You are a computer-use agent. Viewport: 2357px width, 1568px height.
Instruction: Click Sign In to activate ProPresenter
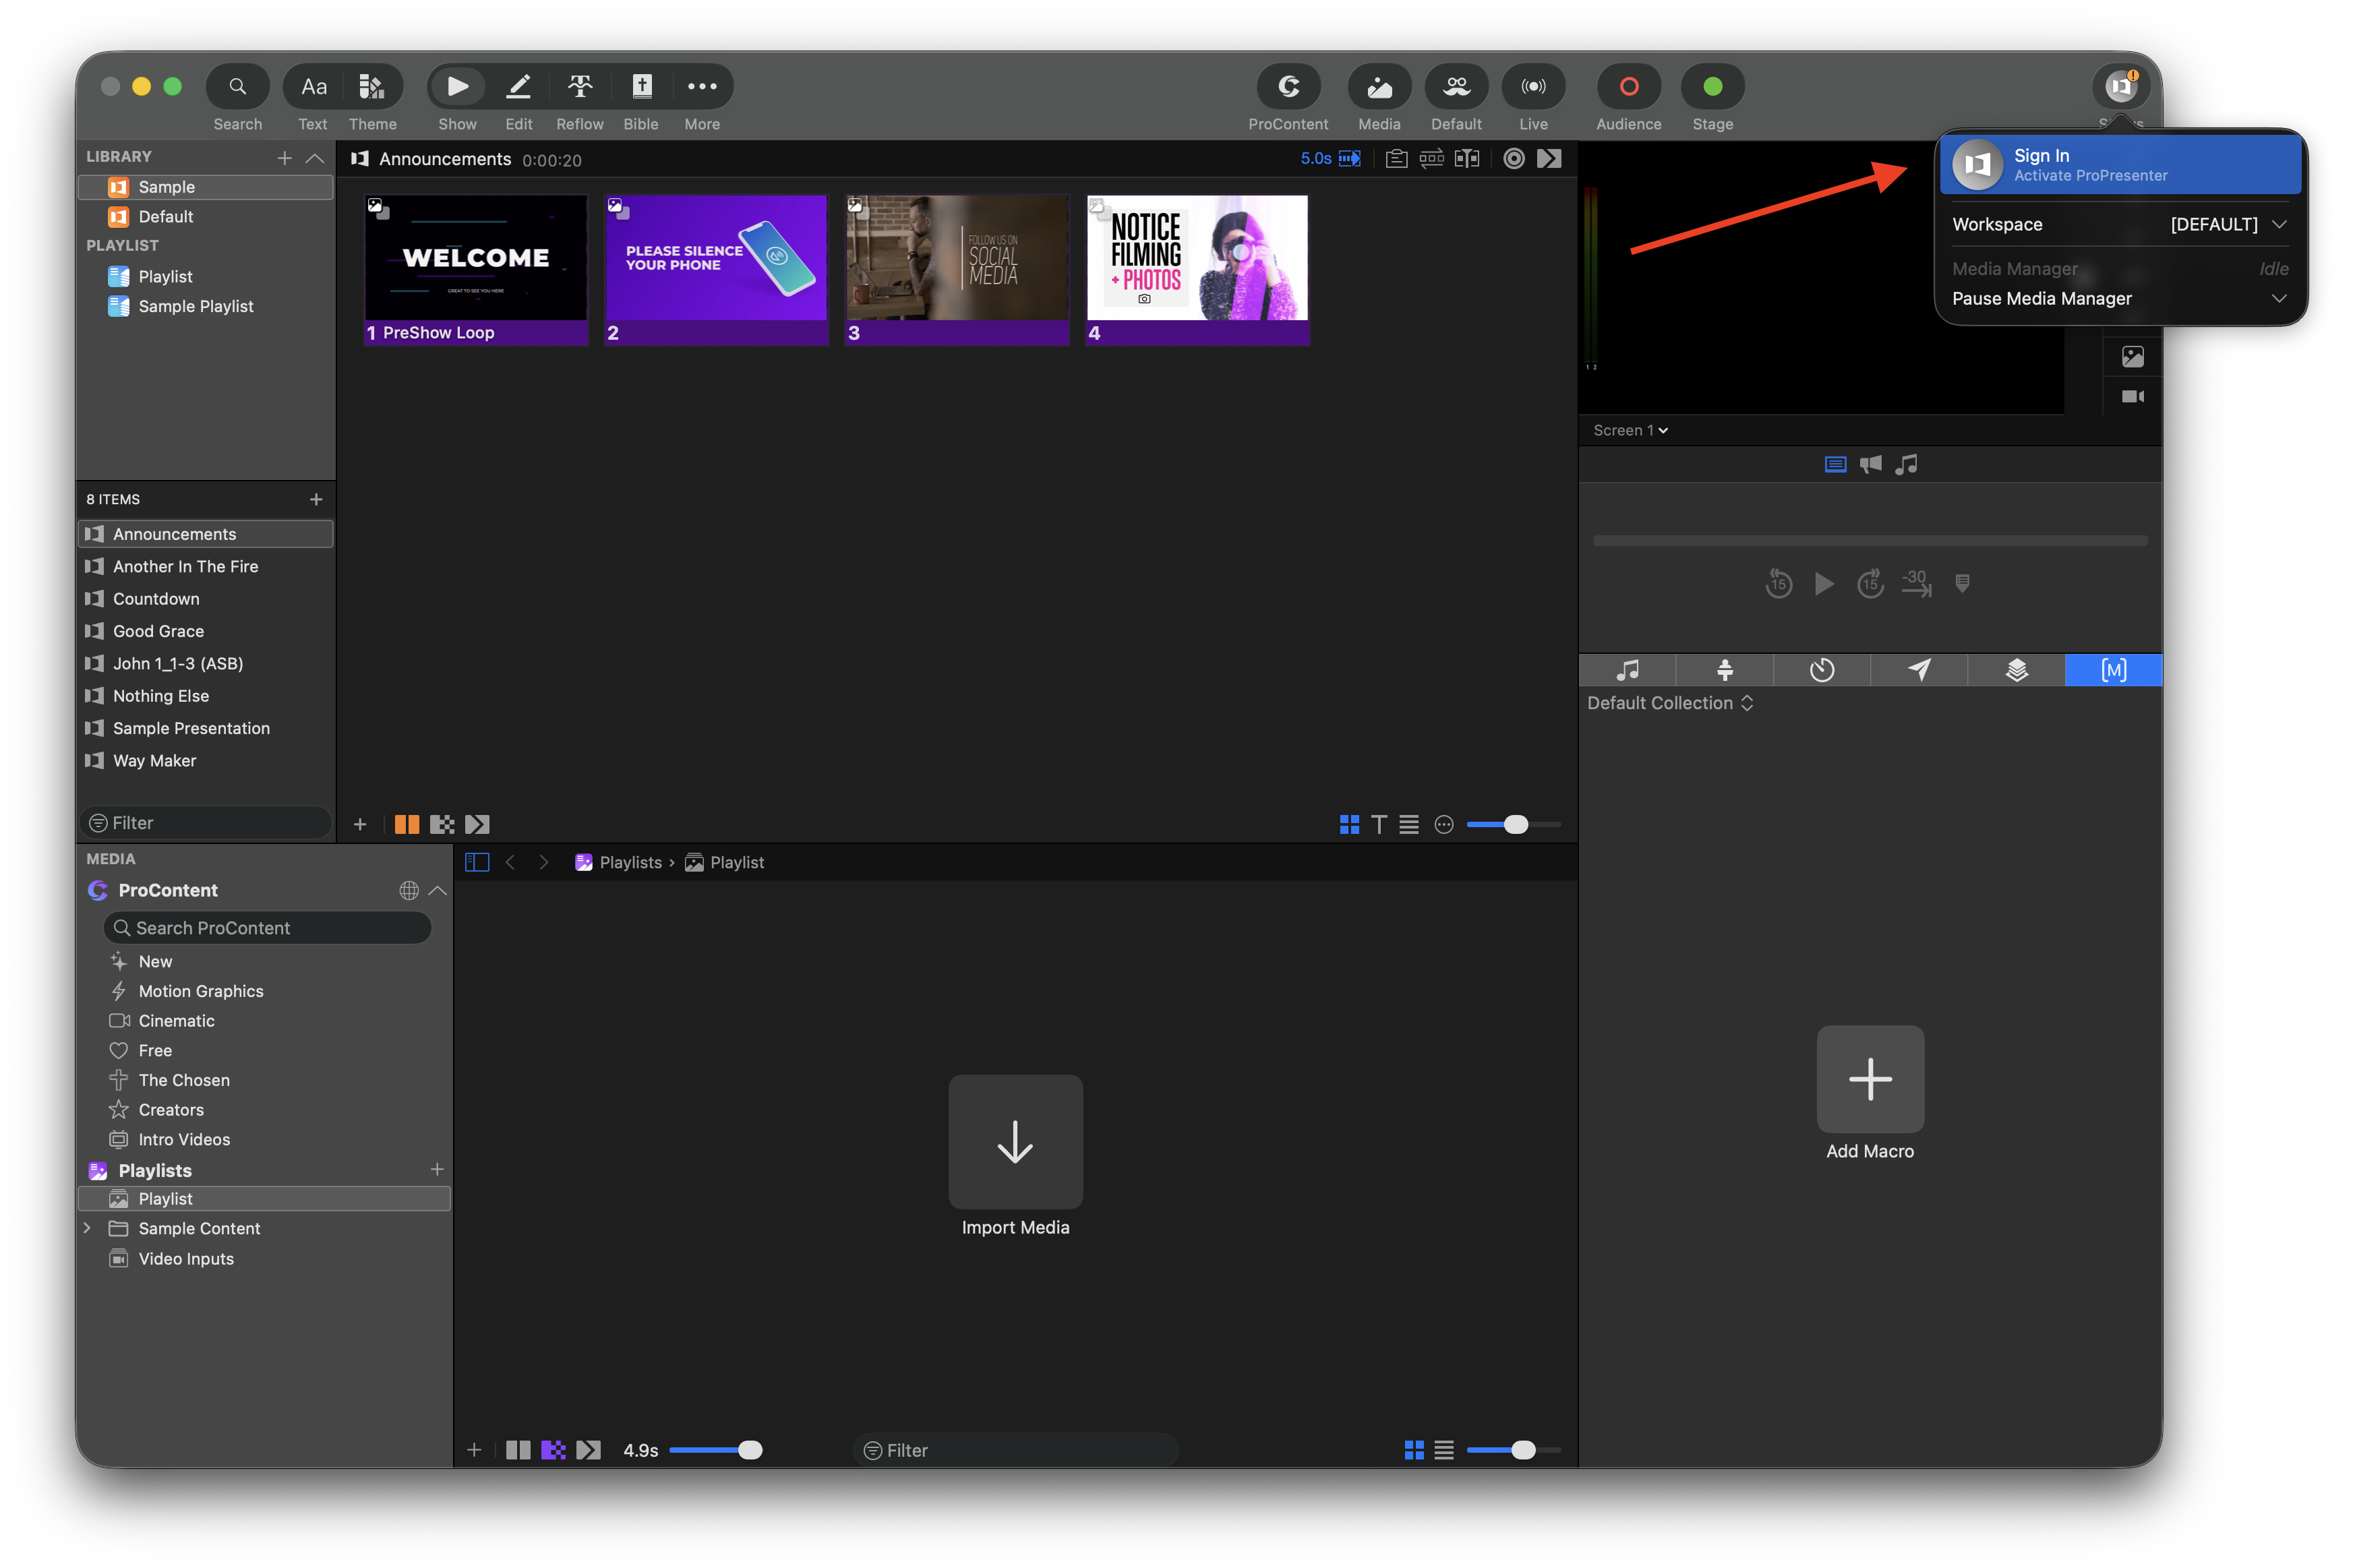(x=2120, y=165)
